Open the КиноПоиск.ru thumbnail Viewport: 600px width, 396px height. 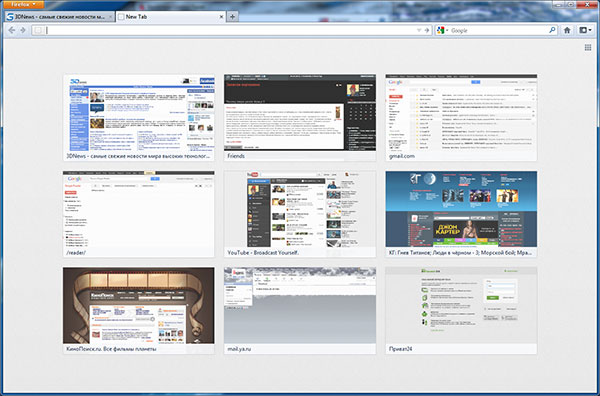tap(139, 310)
